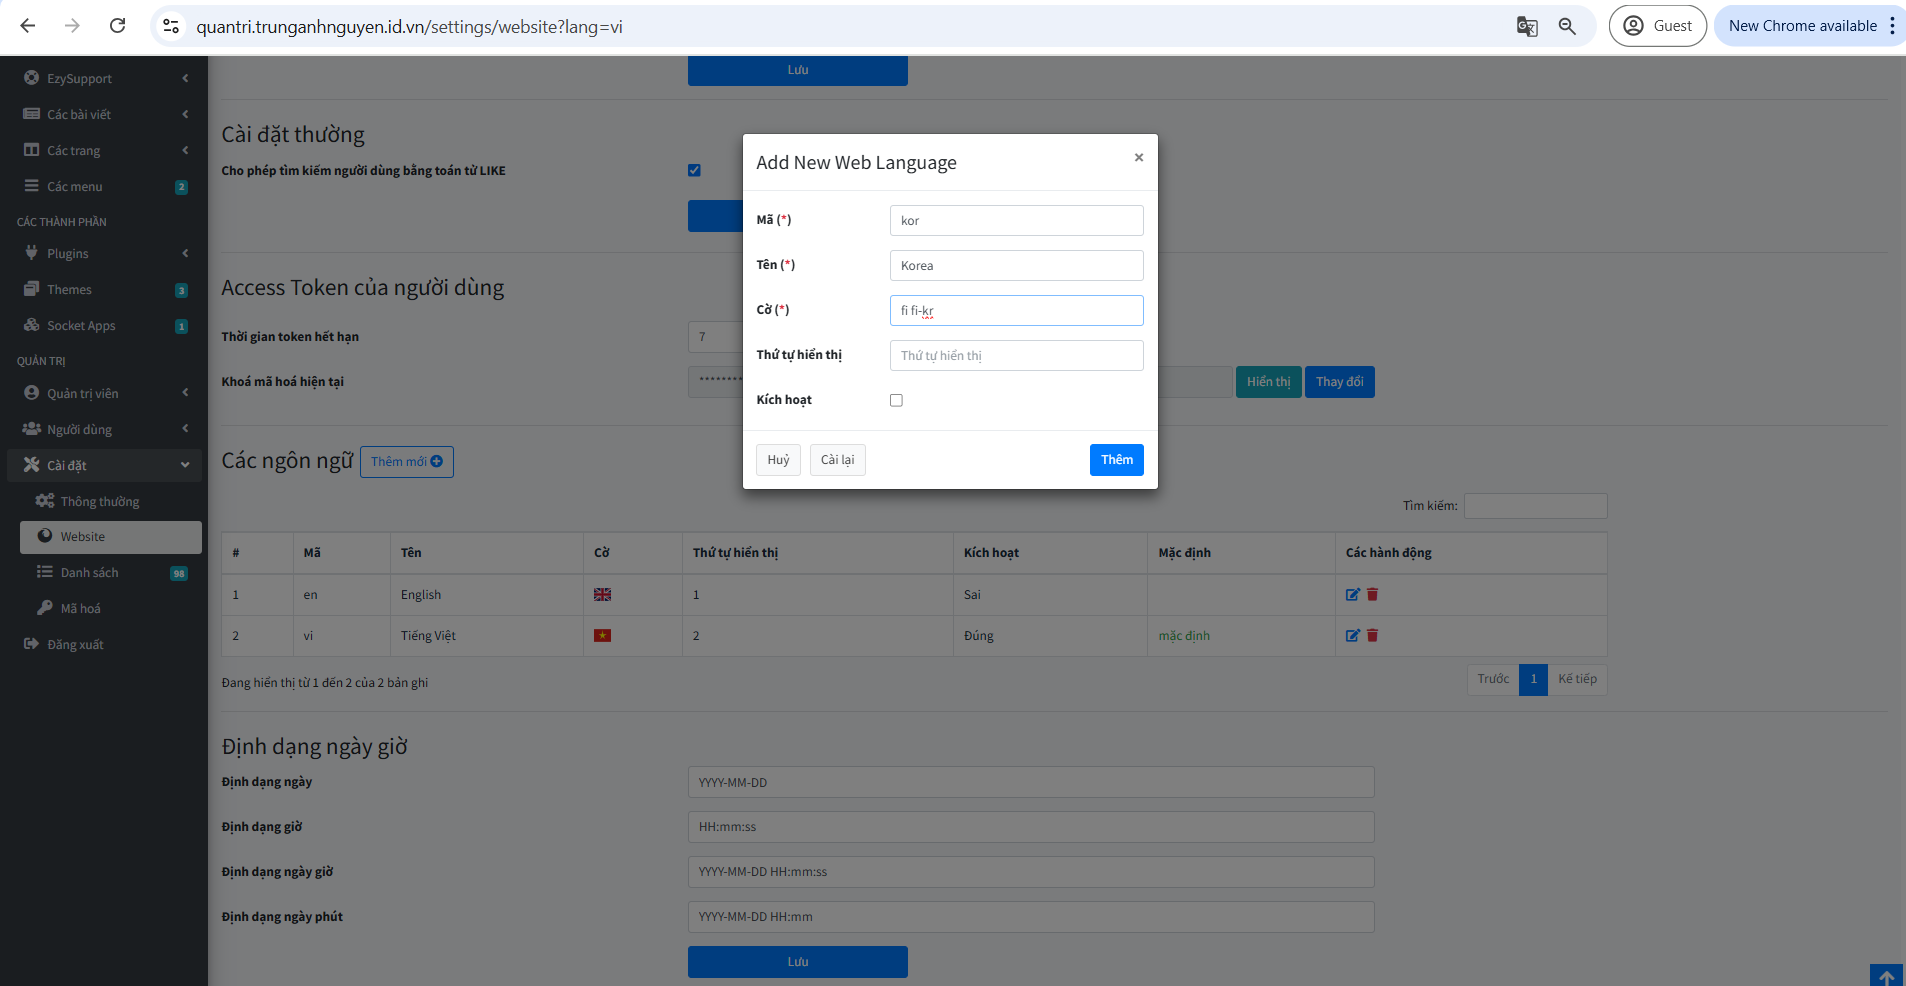Go to the Kế tiếp page

click(x=1578, y=679)
